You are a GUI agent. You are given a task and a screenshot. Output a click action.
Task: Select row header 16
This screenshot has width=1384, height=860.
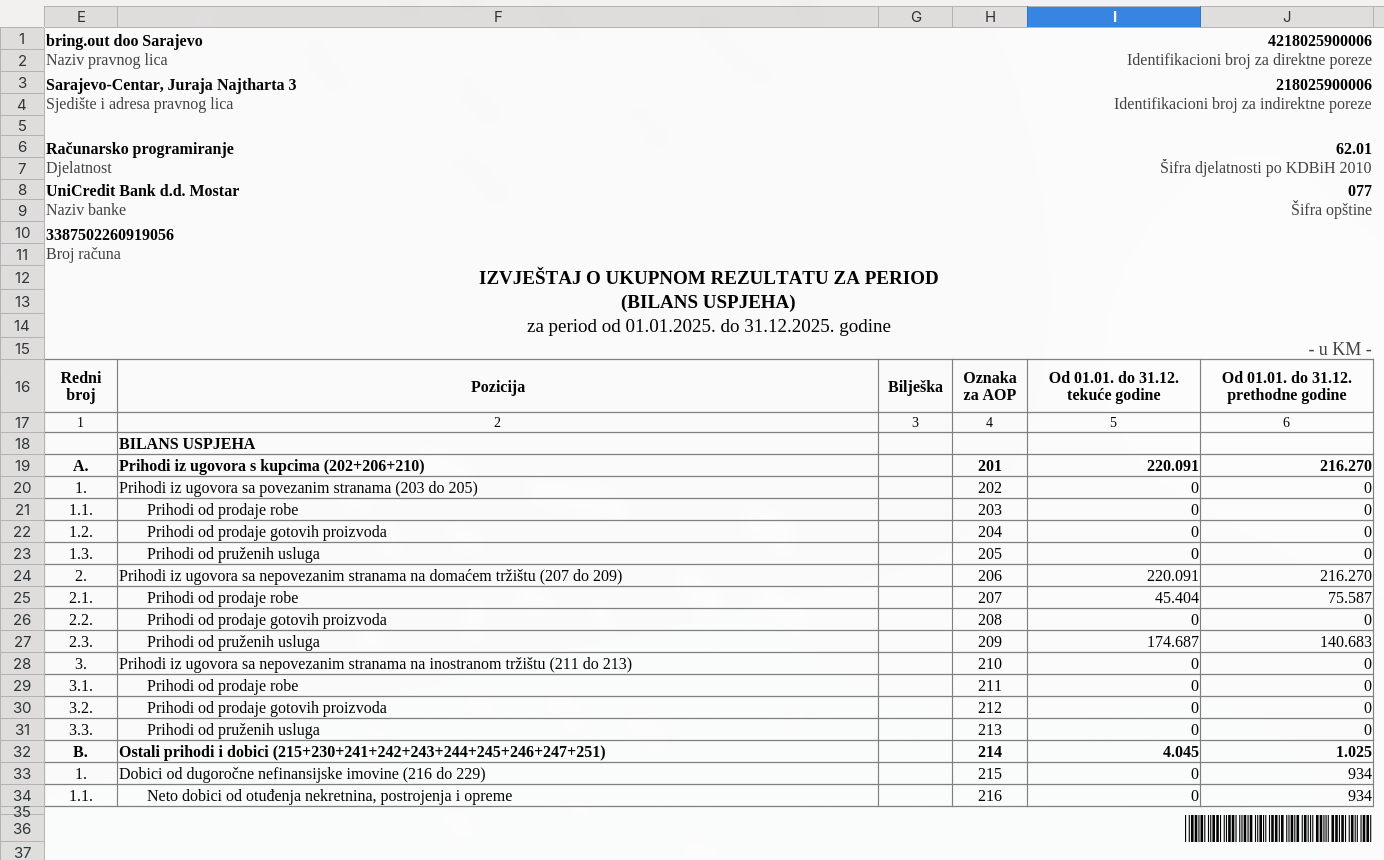coord(22,386)
